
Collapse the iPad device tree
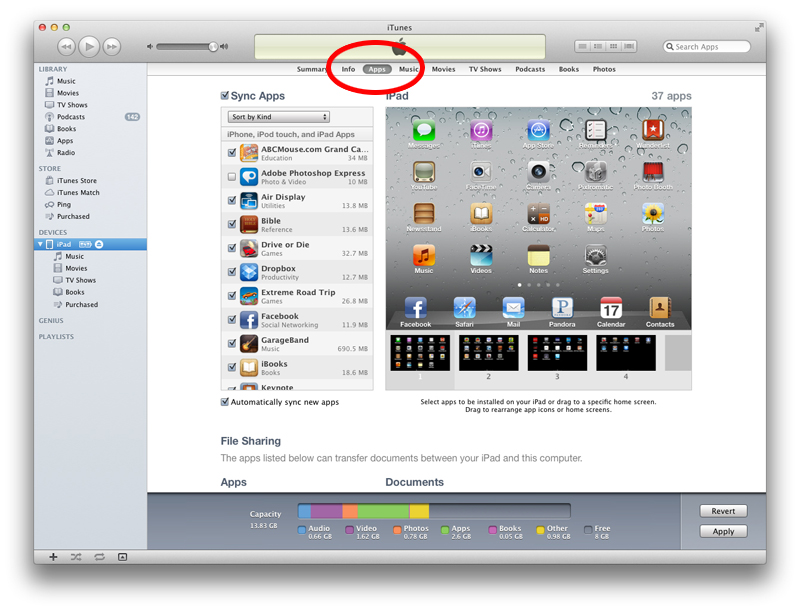click(40, 244)
